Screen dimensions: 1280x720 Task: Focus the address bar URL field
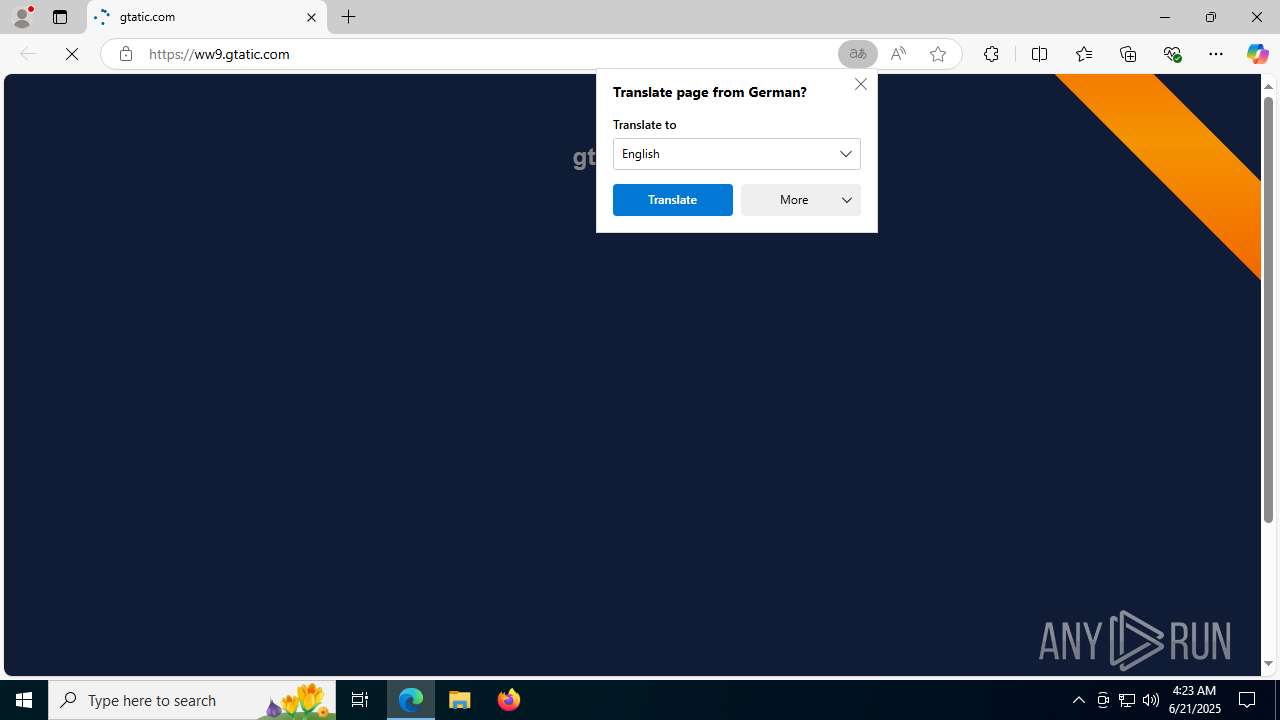pyautogui.click(x=488, y=54)
